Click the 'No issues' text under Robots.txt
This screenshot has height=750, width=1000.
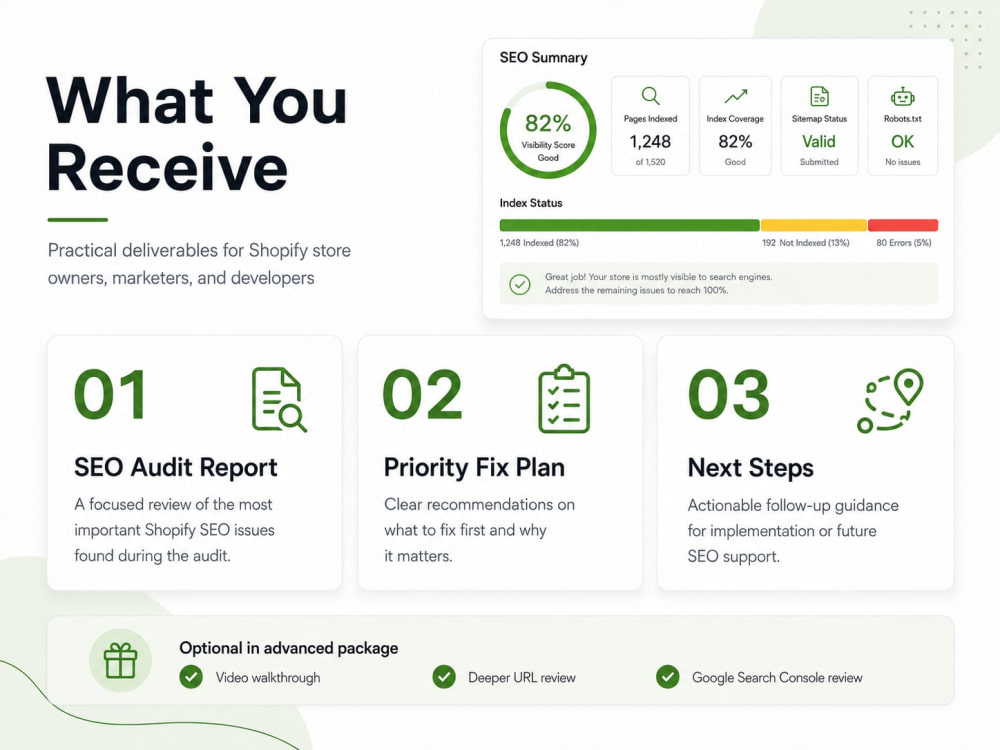(902, 162)
